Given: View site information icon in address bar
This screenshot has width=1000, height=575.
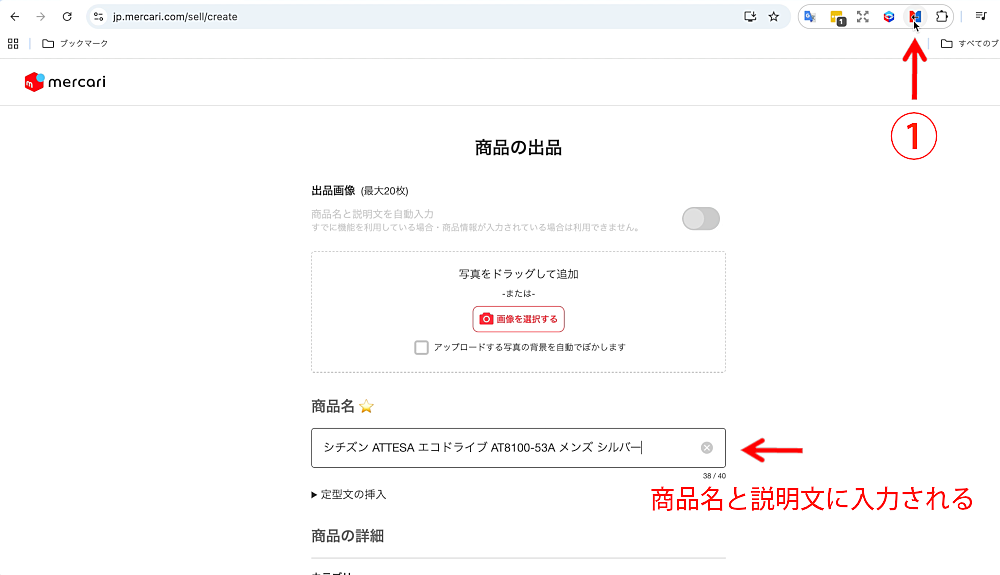Looking at the screenshot, I should pos(98,17).
